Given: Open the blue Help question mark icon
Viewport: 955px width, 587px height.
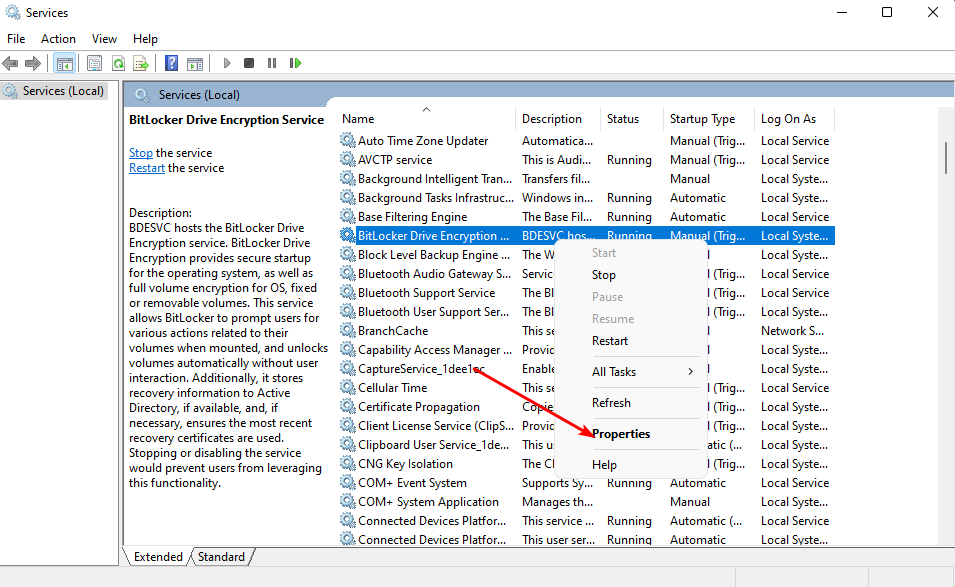Looking at the screenshot, I should point(172,63).
